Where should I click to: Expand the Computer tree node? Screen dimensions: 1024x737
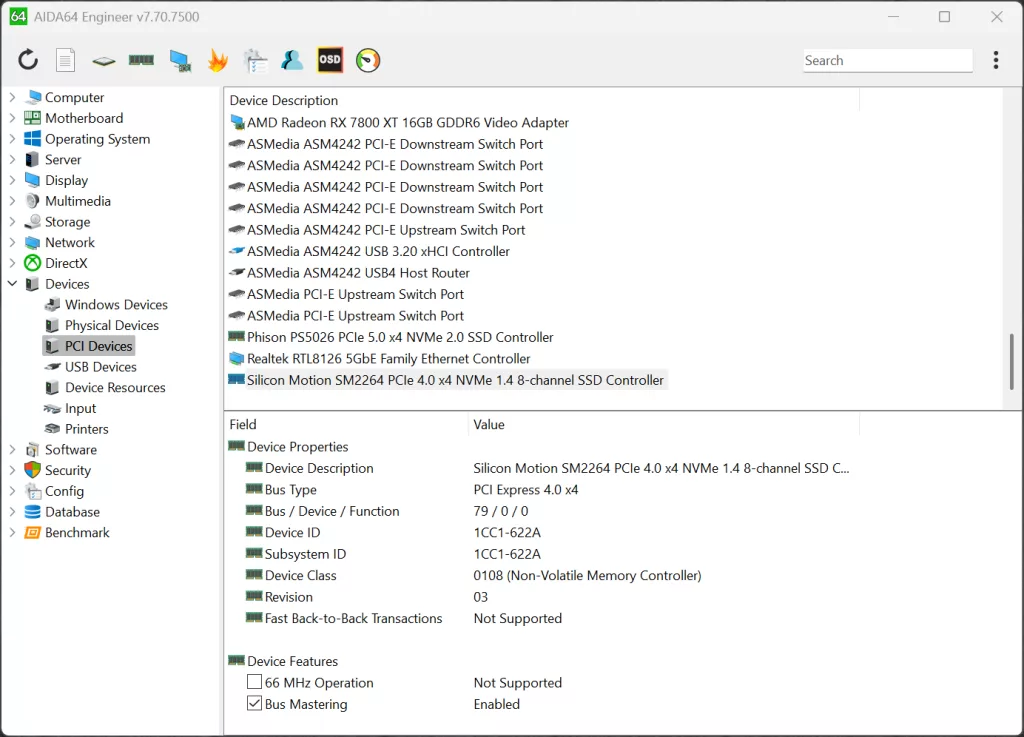click(12, 97)
